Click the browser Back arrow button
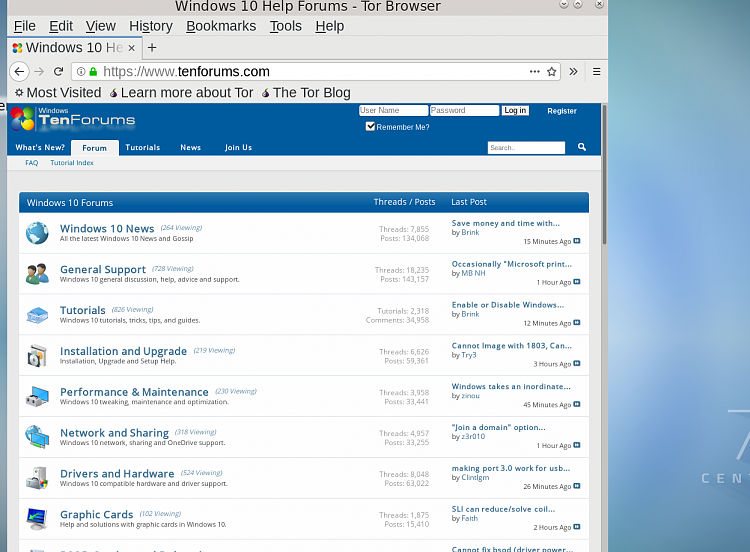This screenshot has height=552, width=750. click(19, 72)
